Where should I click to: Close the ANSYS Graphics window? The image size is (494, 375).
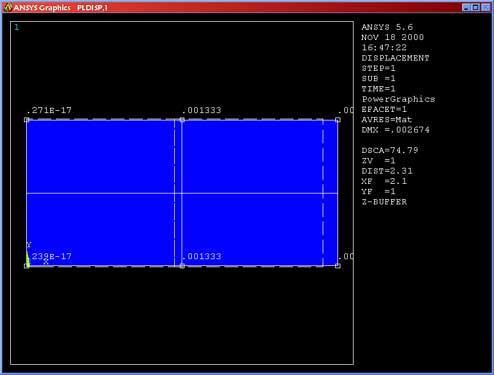point(486,7)
